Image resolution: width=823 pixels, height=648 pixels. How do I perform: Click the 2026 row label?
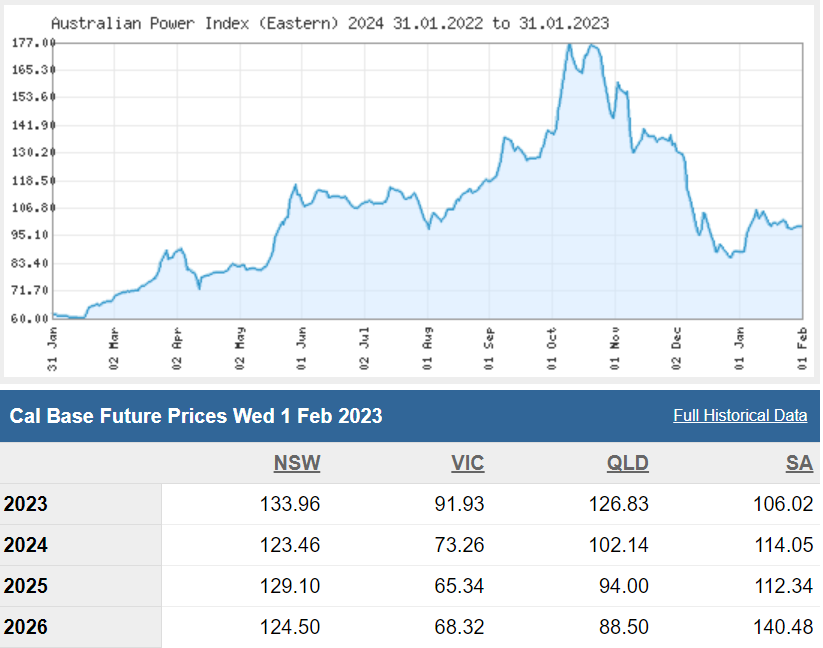click(26, 627)
